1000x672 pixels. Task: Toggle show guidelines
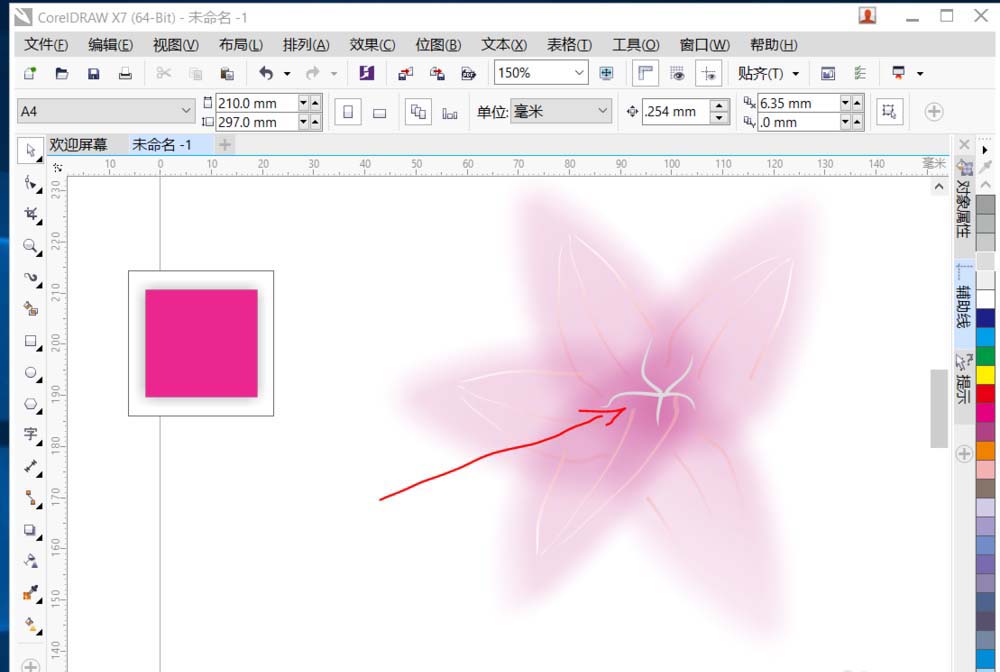[709, 73]
